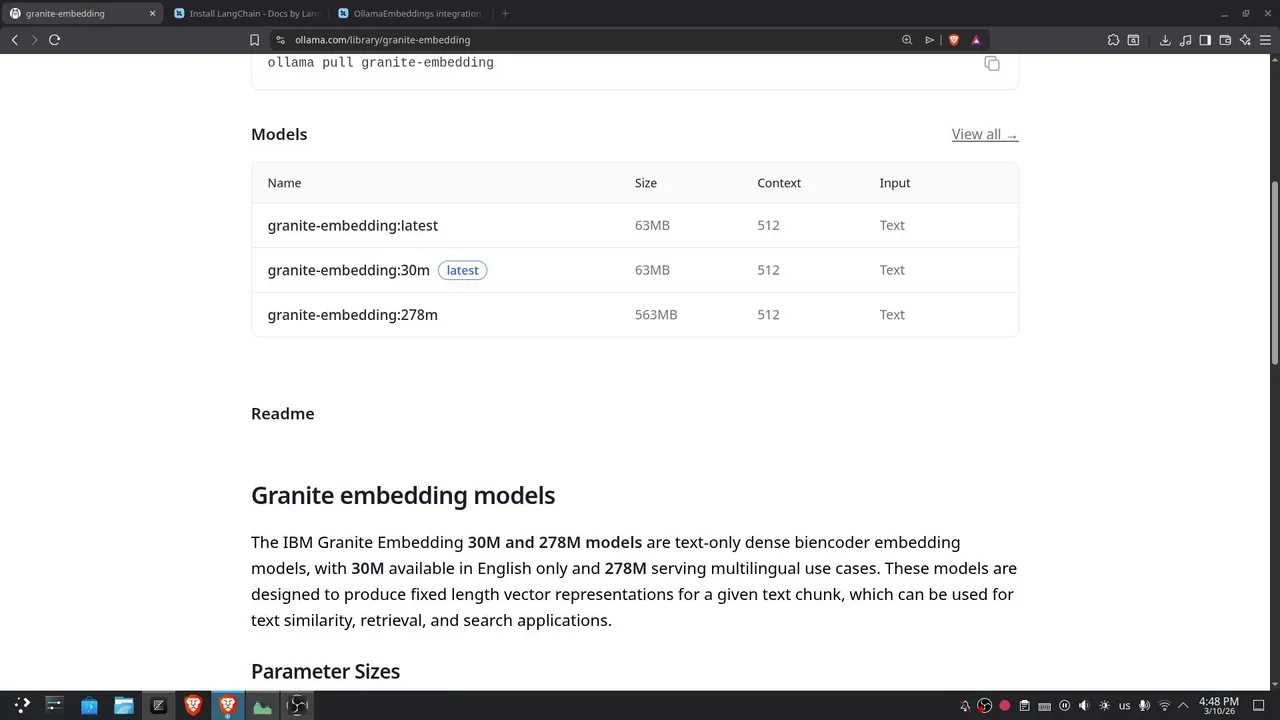Screen dimensions: 1280x720
Task: Open Wi-Fi network settings in tray
Action: tap(1165, 706)
